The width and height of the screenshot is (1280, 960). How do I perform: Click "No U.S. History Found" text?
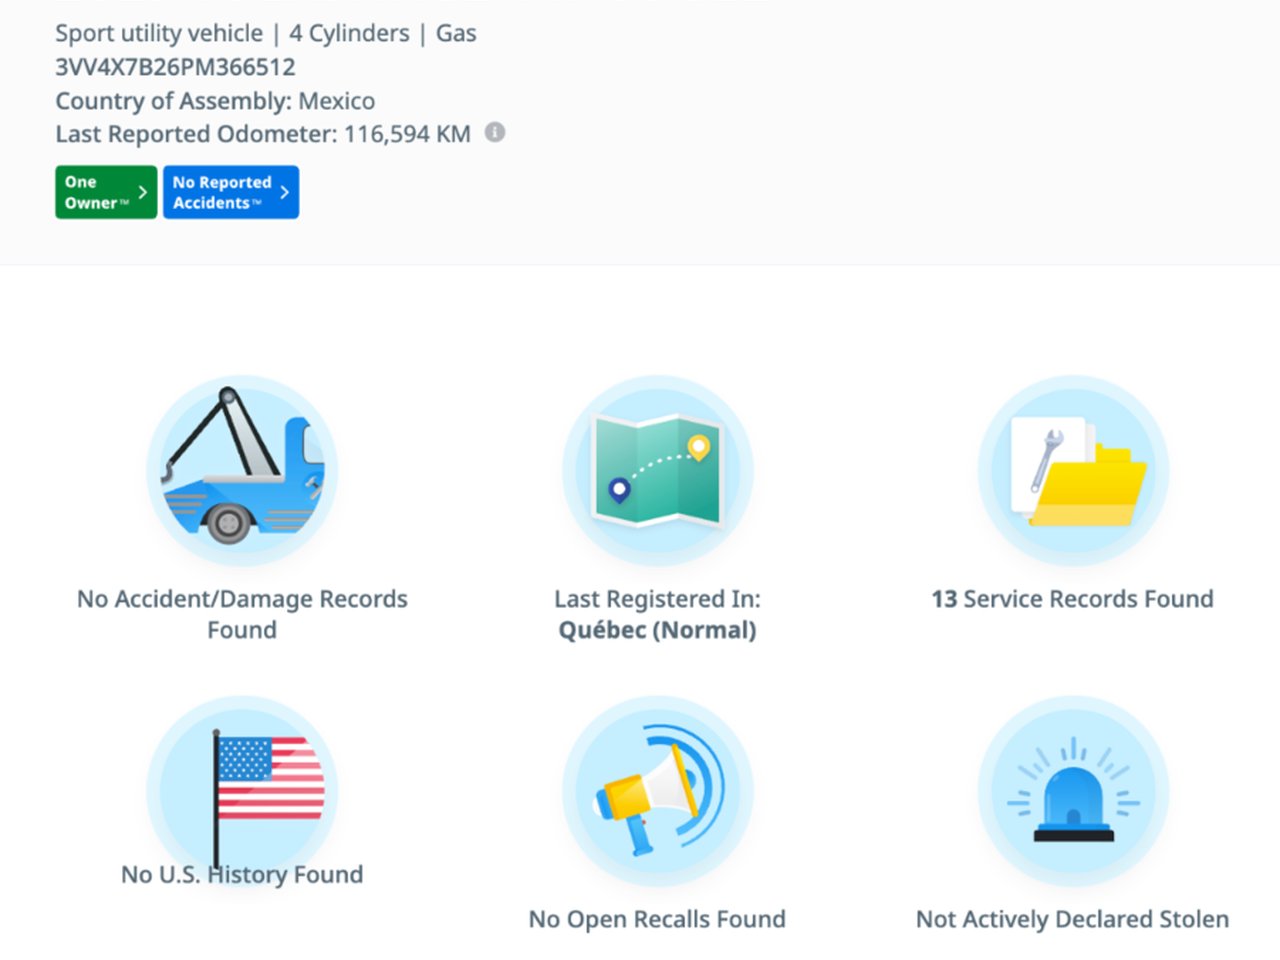[x=242, y=874]
